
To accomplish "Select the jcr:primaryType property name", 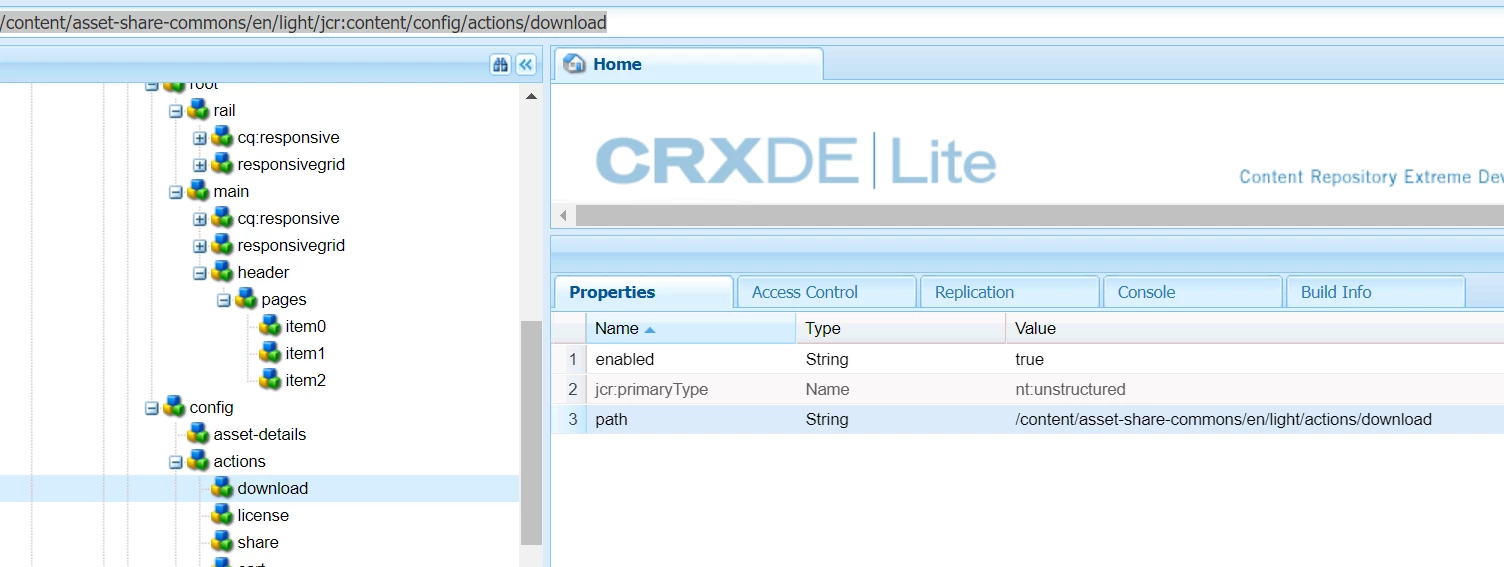I will click(651, 389).
